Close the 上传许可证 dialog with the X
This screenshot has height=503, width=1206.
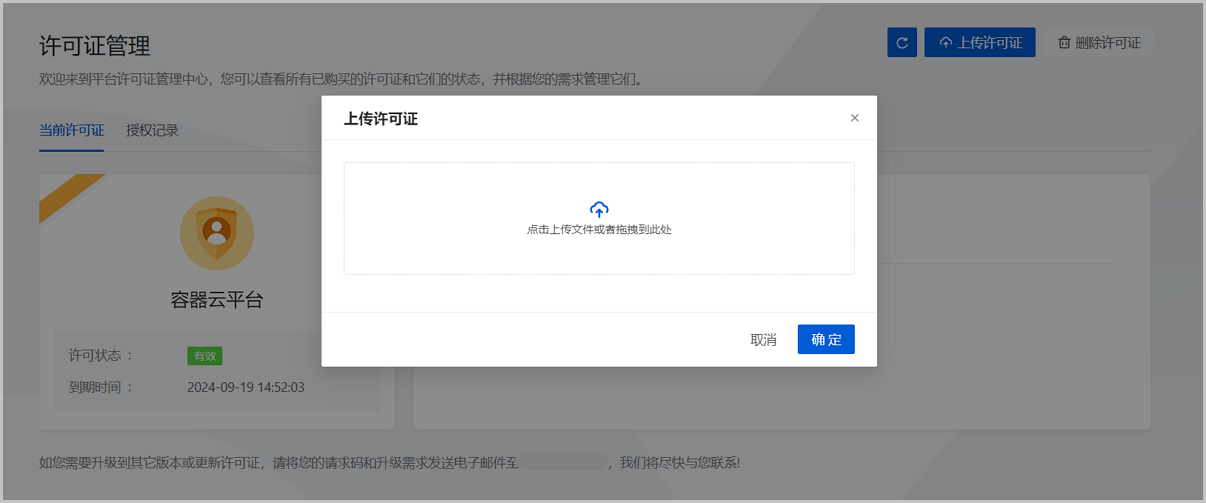click(854, 118)
